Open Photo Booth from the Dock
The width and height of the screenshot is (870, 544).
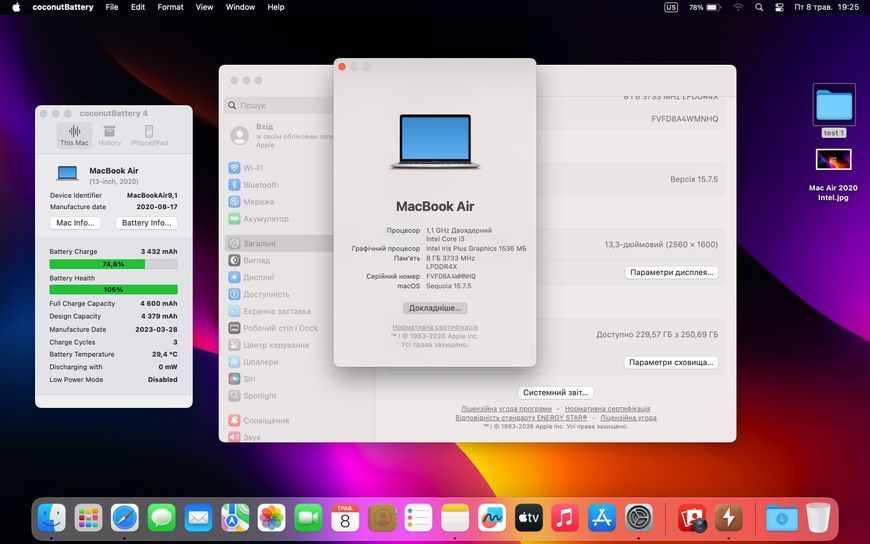pyautogui.click(x=692, y=518)
